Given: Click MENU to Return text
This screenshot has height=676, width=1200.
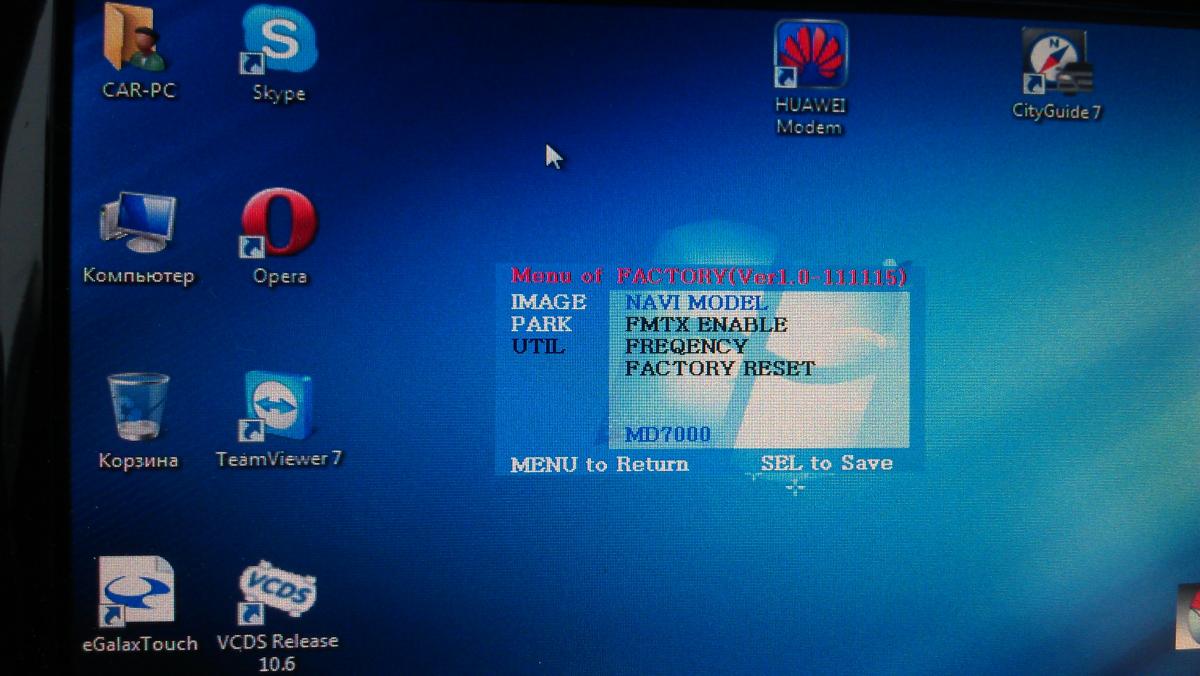Looking at the screenshot, I should (599, 464).
